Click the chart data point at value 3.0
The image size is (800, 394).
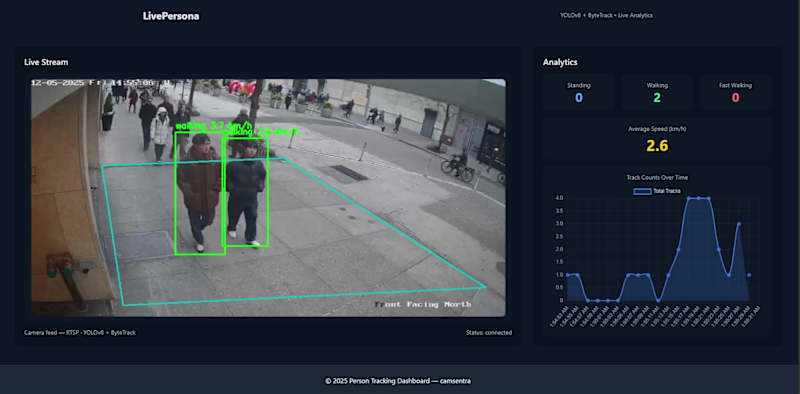point(738,224)
